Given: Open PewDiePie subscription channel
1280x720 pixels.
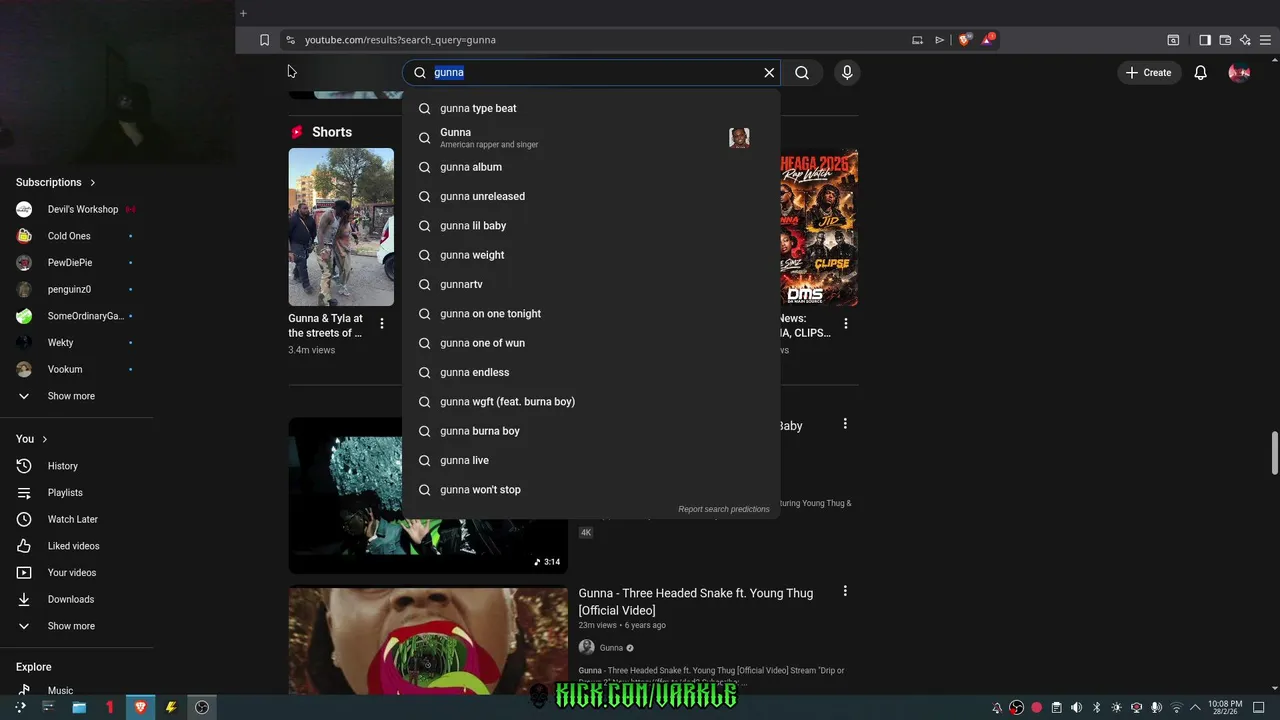Looking at the screenshot, I should (x=76, y=263).
